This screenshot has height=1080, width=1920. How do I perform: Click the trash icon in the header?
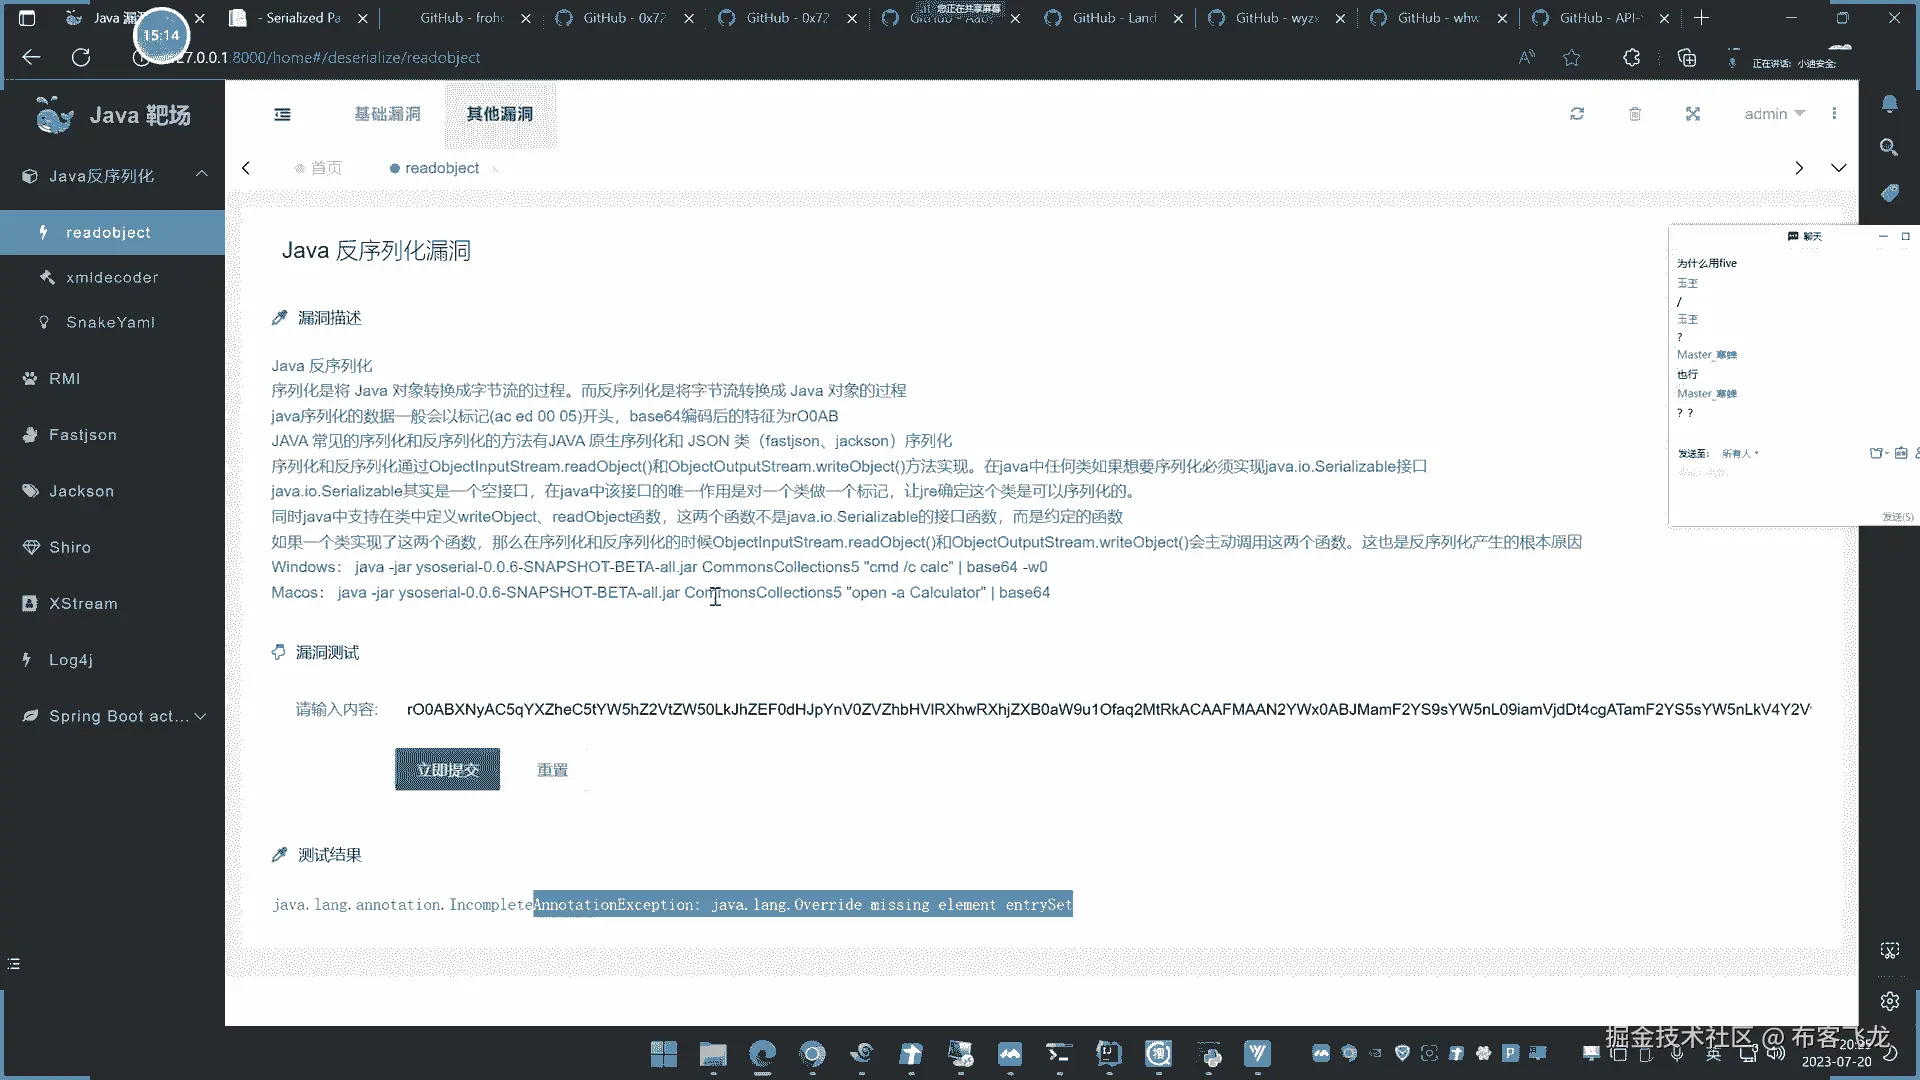click(x=1635, y=114)
